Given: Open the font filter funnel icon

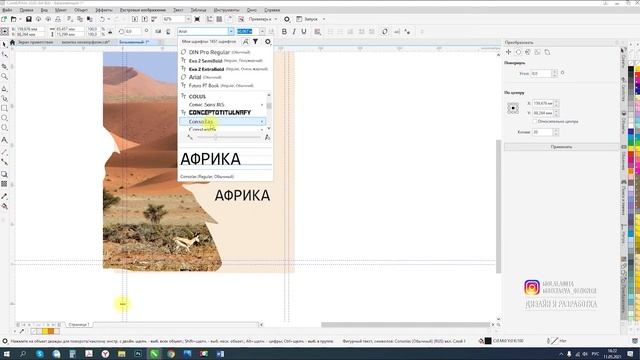Looking at the screenshot, I should pos(256,42).
